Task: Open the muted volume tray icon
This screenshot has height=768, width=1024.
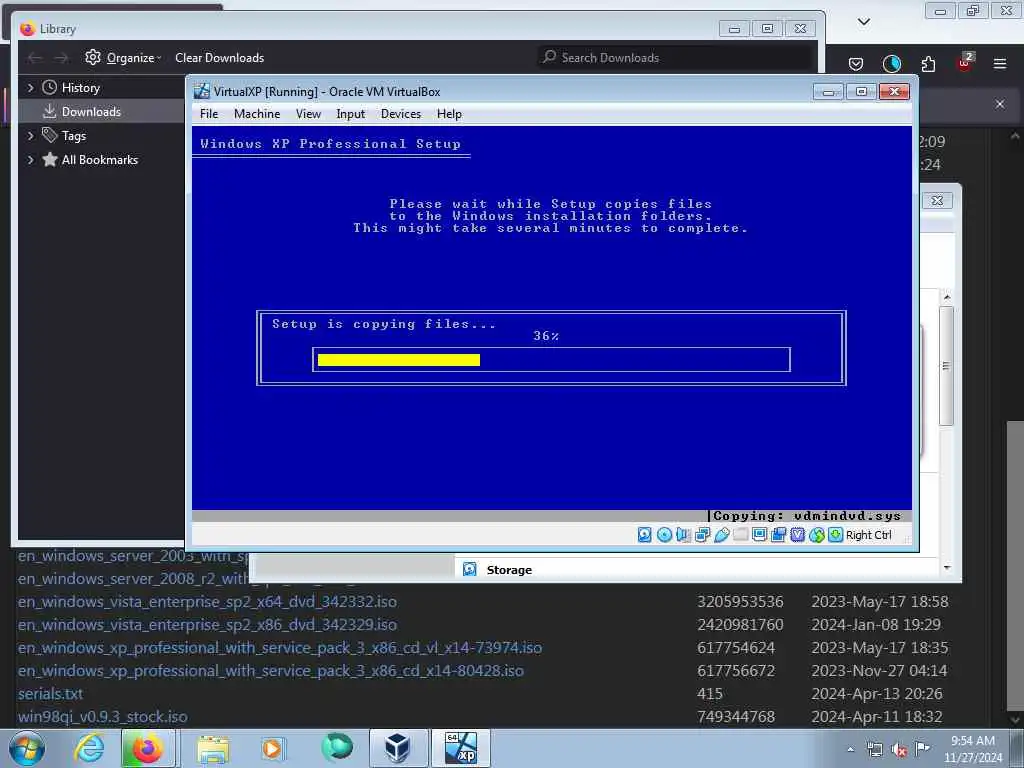Action: pyautogui.click(x=899, y=750)
